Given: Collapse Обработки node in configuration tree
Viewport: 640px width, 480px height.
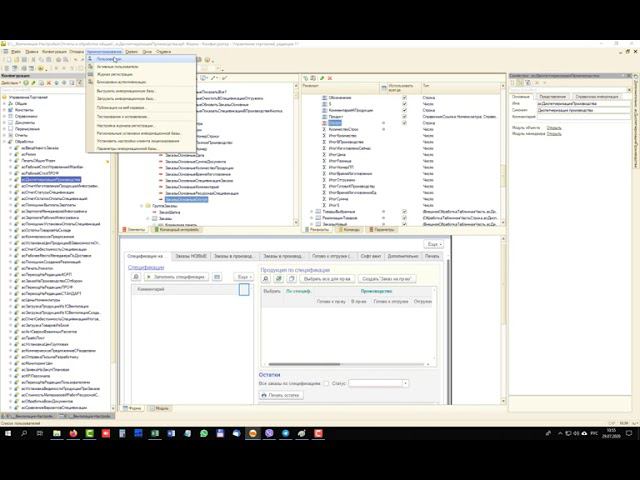Looking at the screenshot, I should pyautogui.click(x=4, y=142).
